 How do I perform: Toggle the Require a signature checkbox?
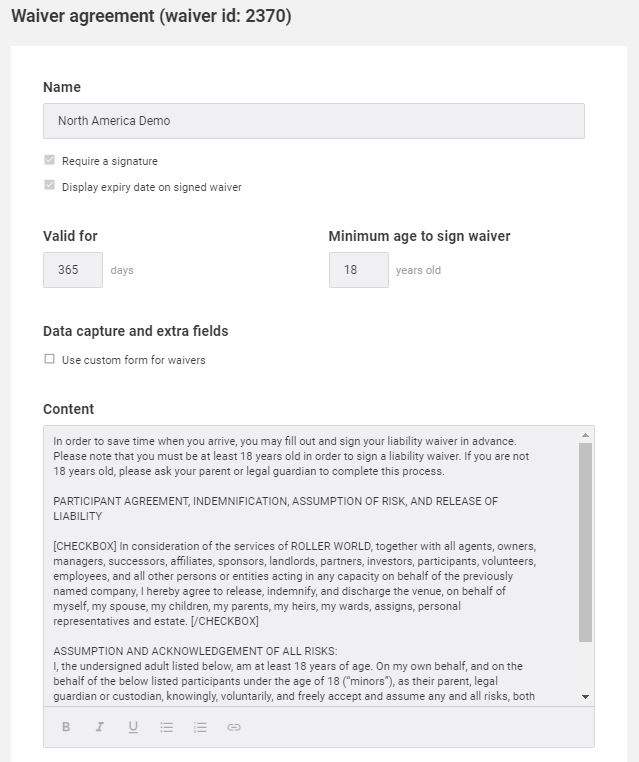point(49,160)
